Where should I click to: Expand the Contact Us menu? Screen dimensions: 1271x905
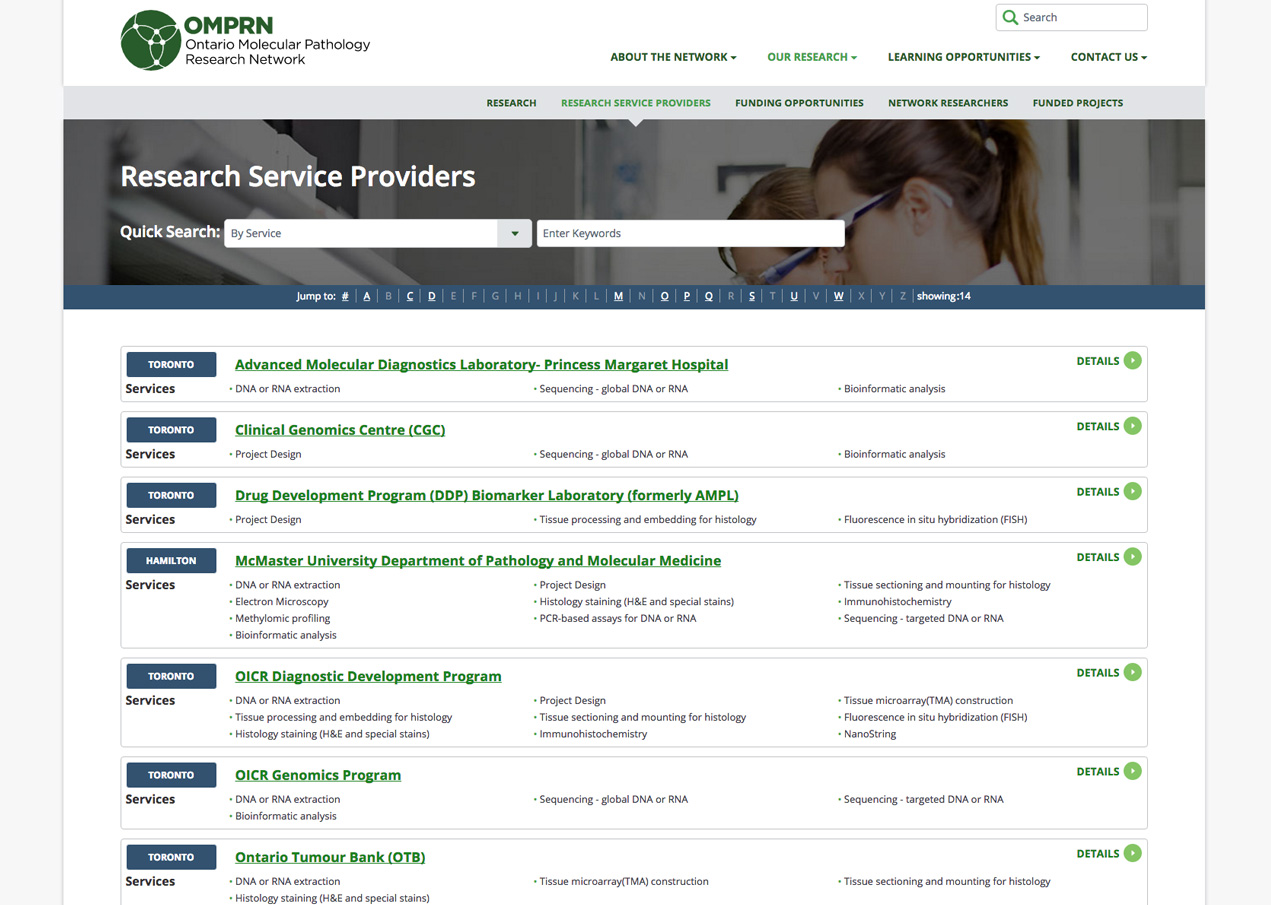(x=1108, y=57)
